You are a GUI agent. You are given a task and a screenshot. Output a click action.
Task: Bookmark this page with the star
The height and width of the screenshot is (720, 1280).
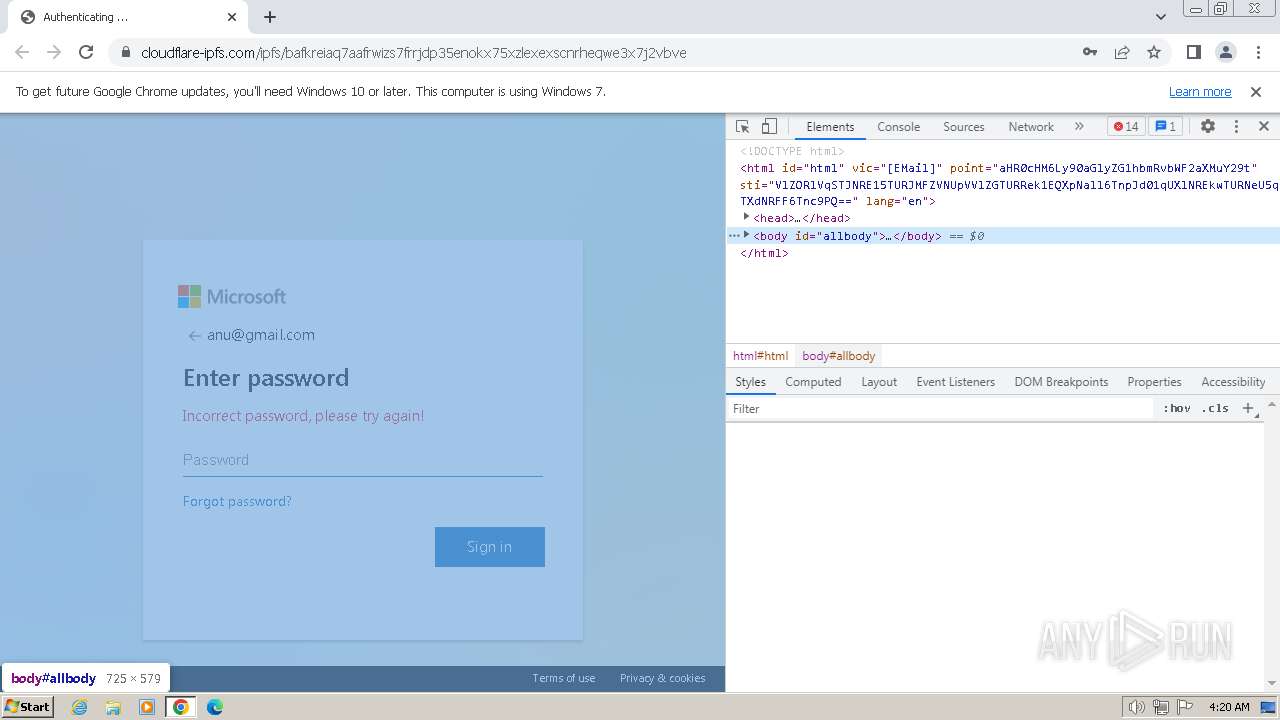pyautogui.click(x=1154, y=52)
